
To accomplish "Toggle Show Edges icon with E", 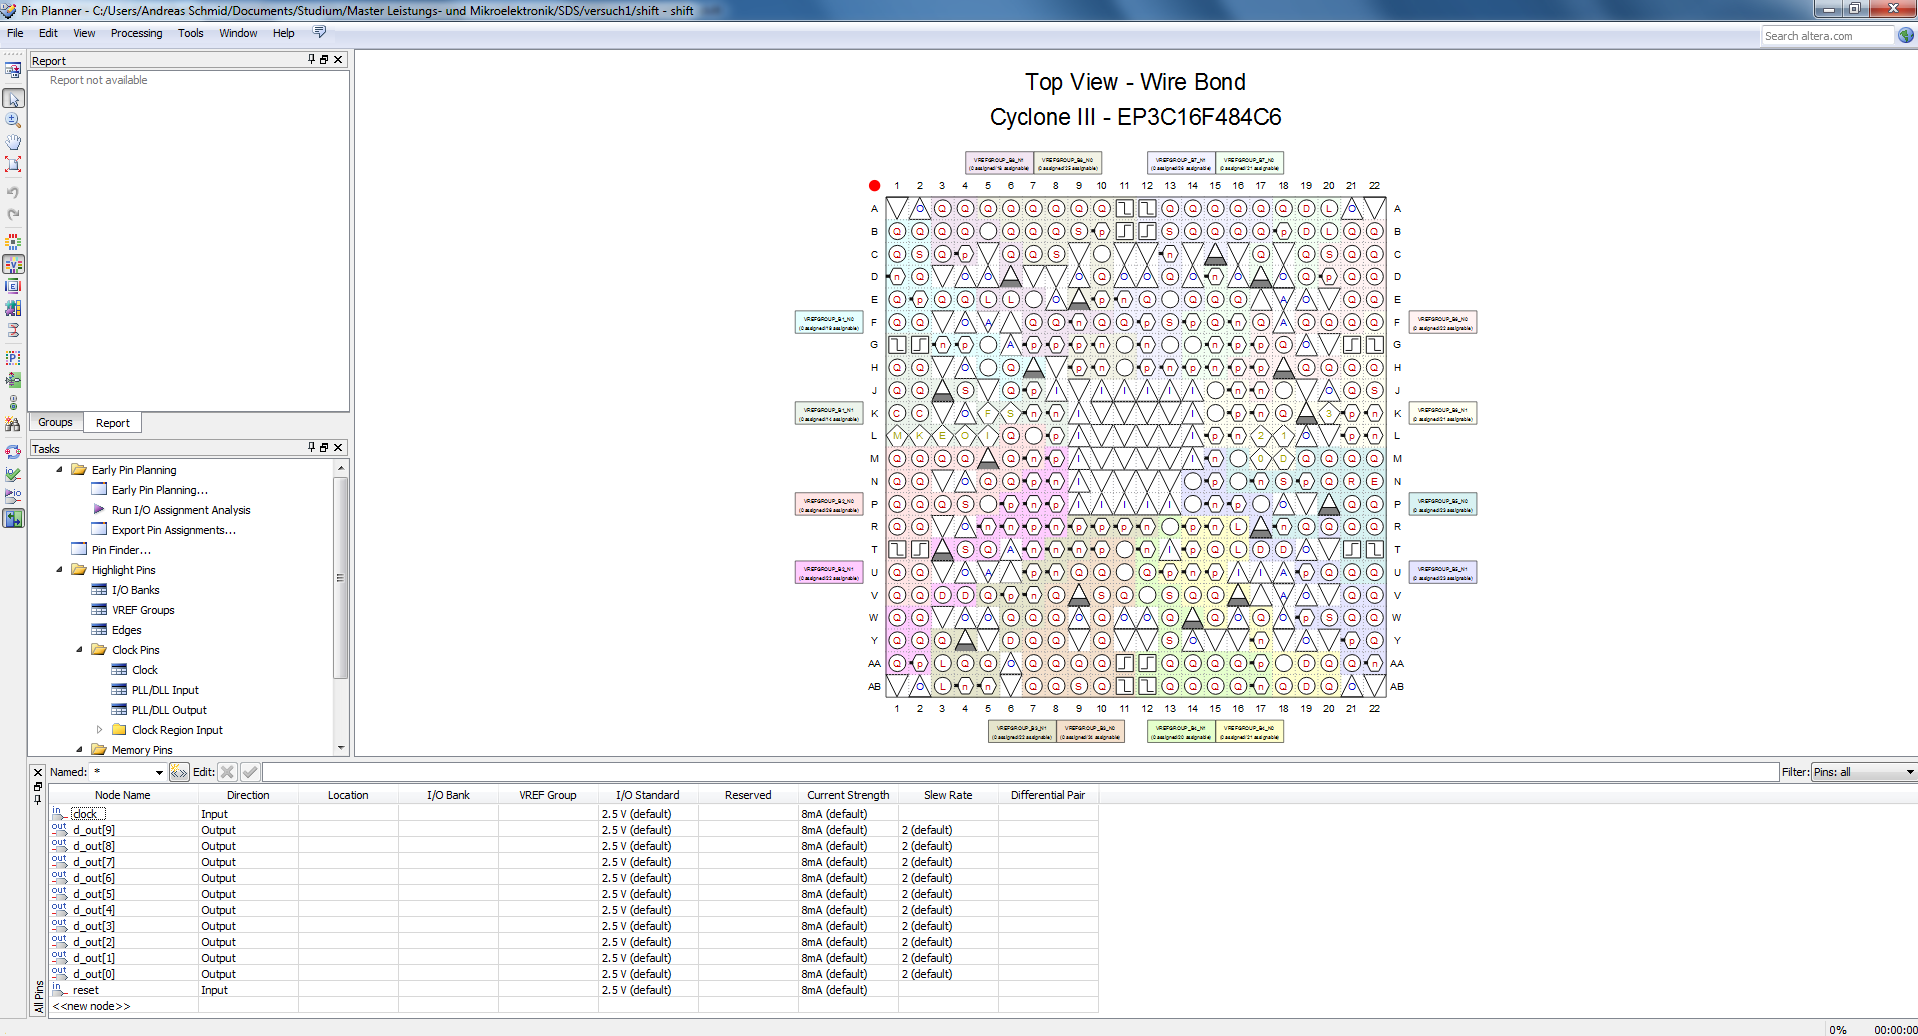I will click(13, 286).
